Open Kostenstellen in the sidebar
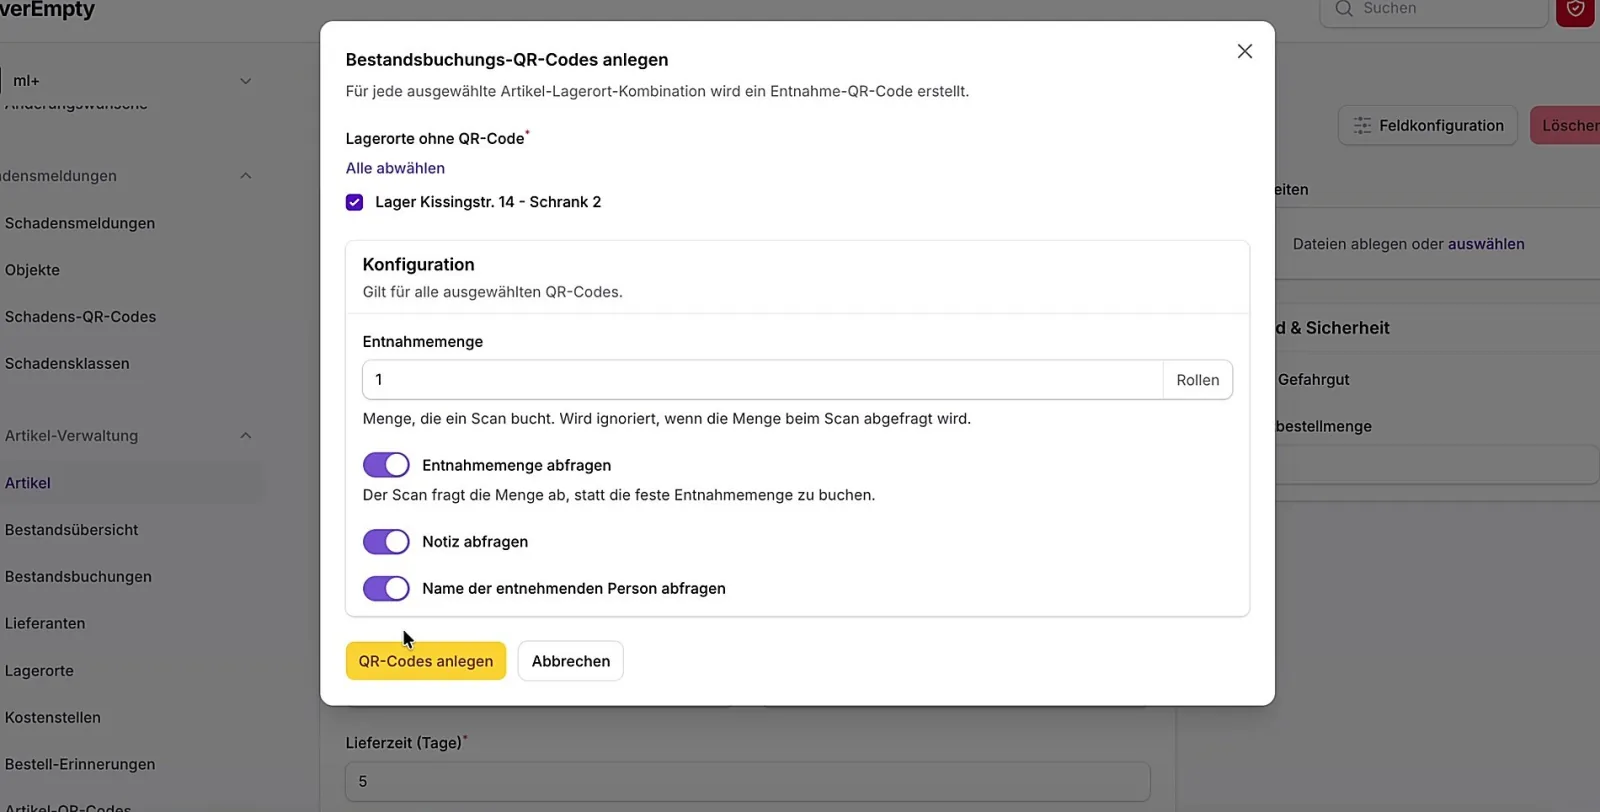Screen dimensions: 1600x812 coord(52,718)
